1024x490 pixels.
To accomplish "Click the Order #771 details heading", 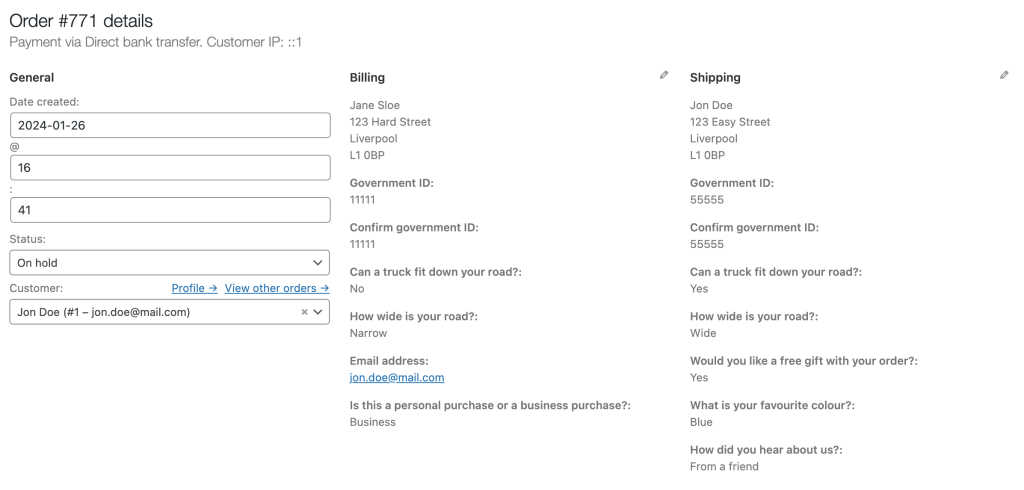I will 81,21.
